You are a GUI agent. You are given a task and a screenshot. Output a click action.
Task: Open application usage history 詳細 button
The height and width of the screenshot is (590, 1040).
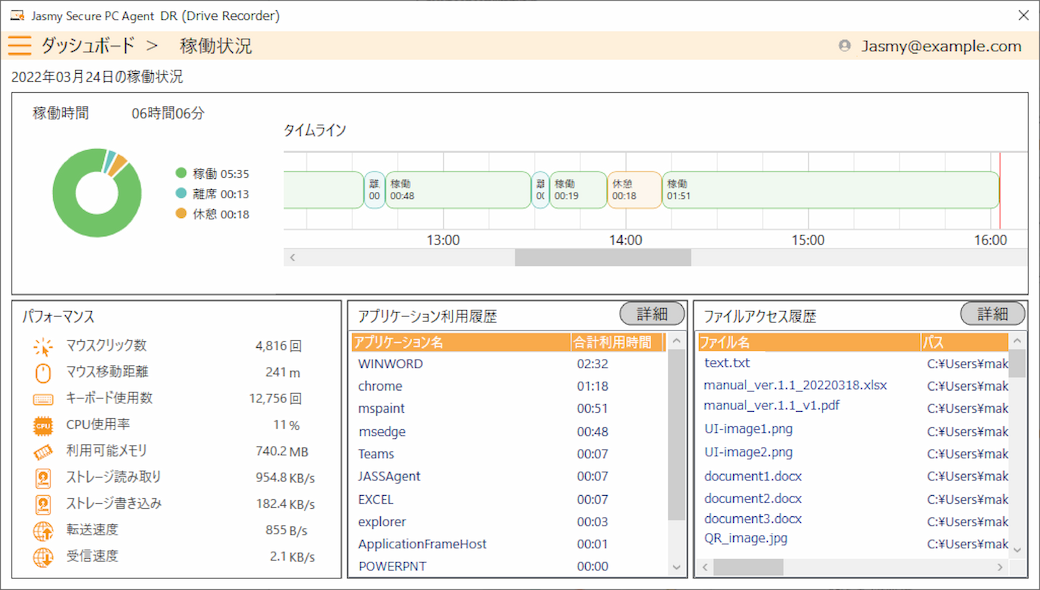[652, 314]
